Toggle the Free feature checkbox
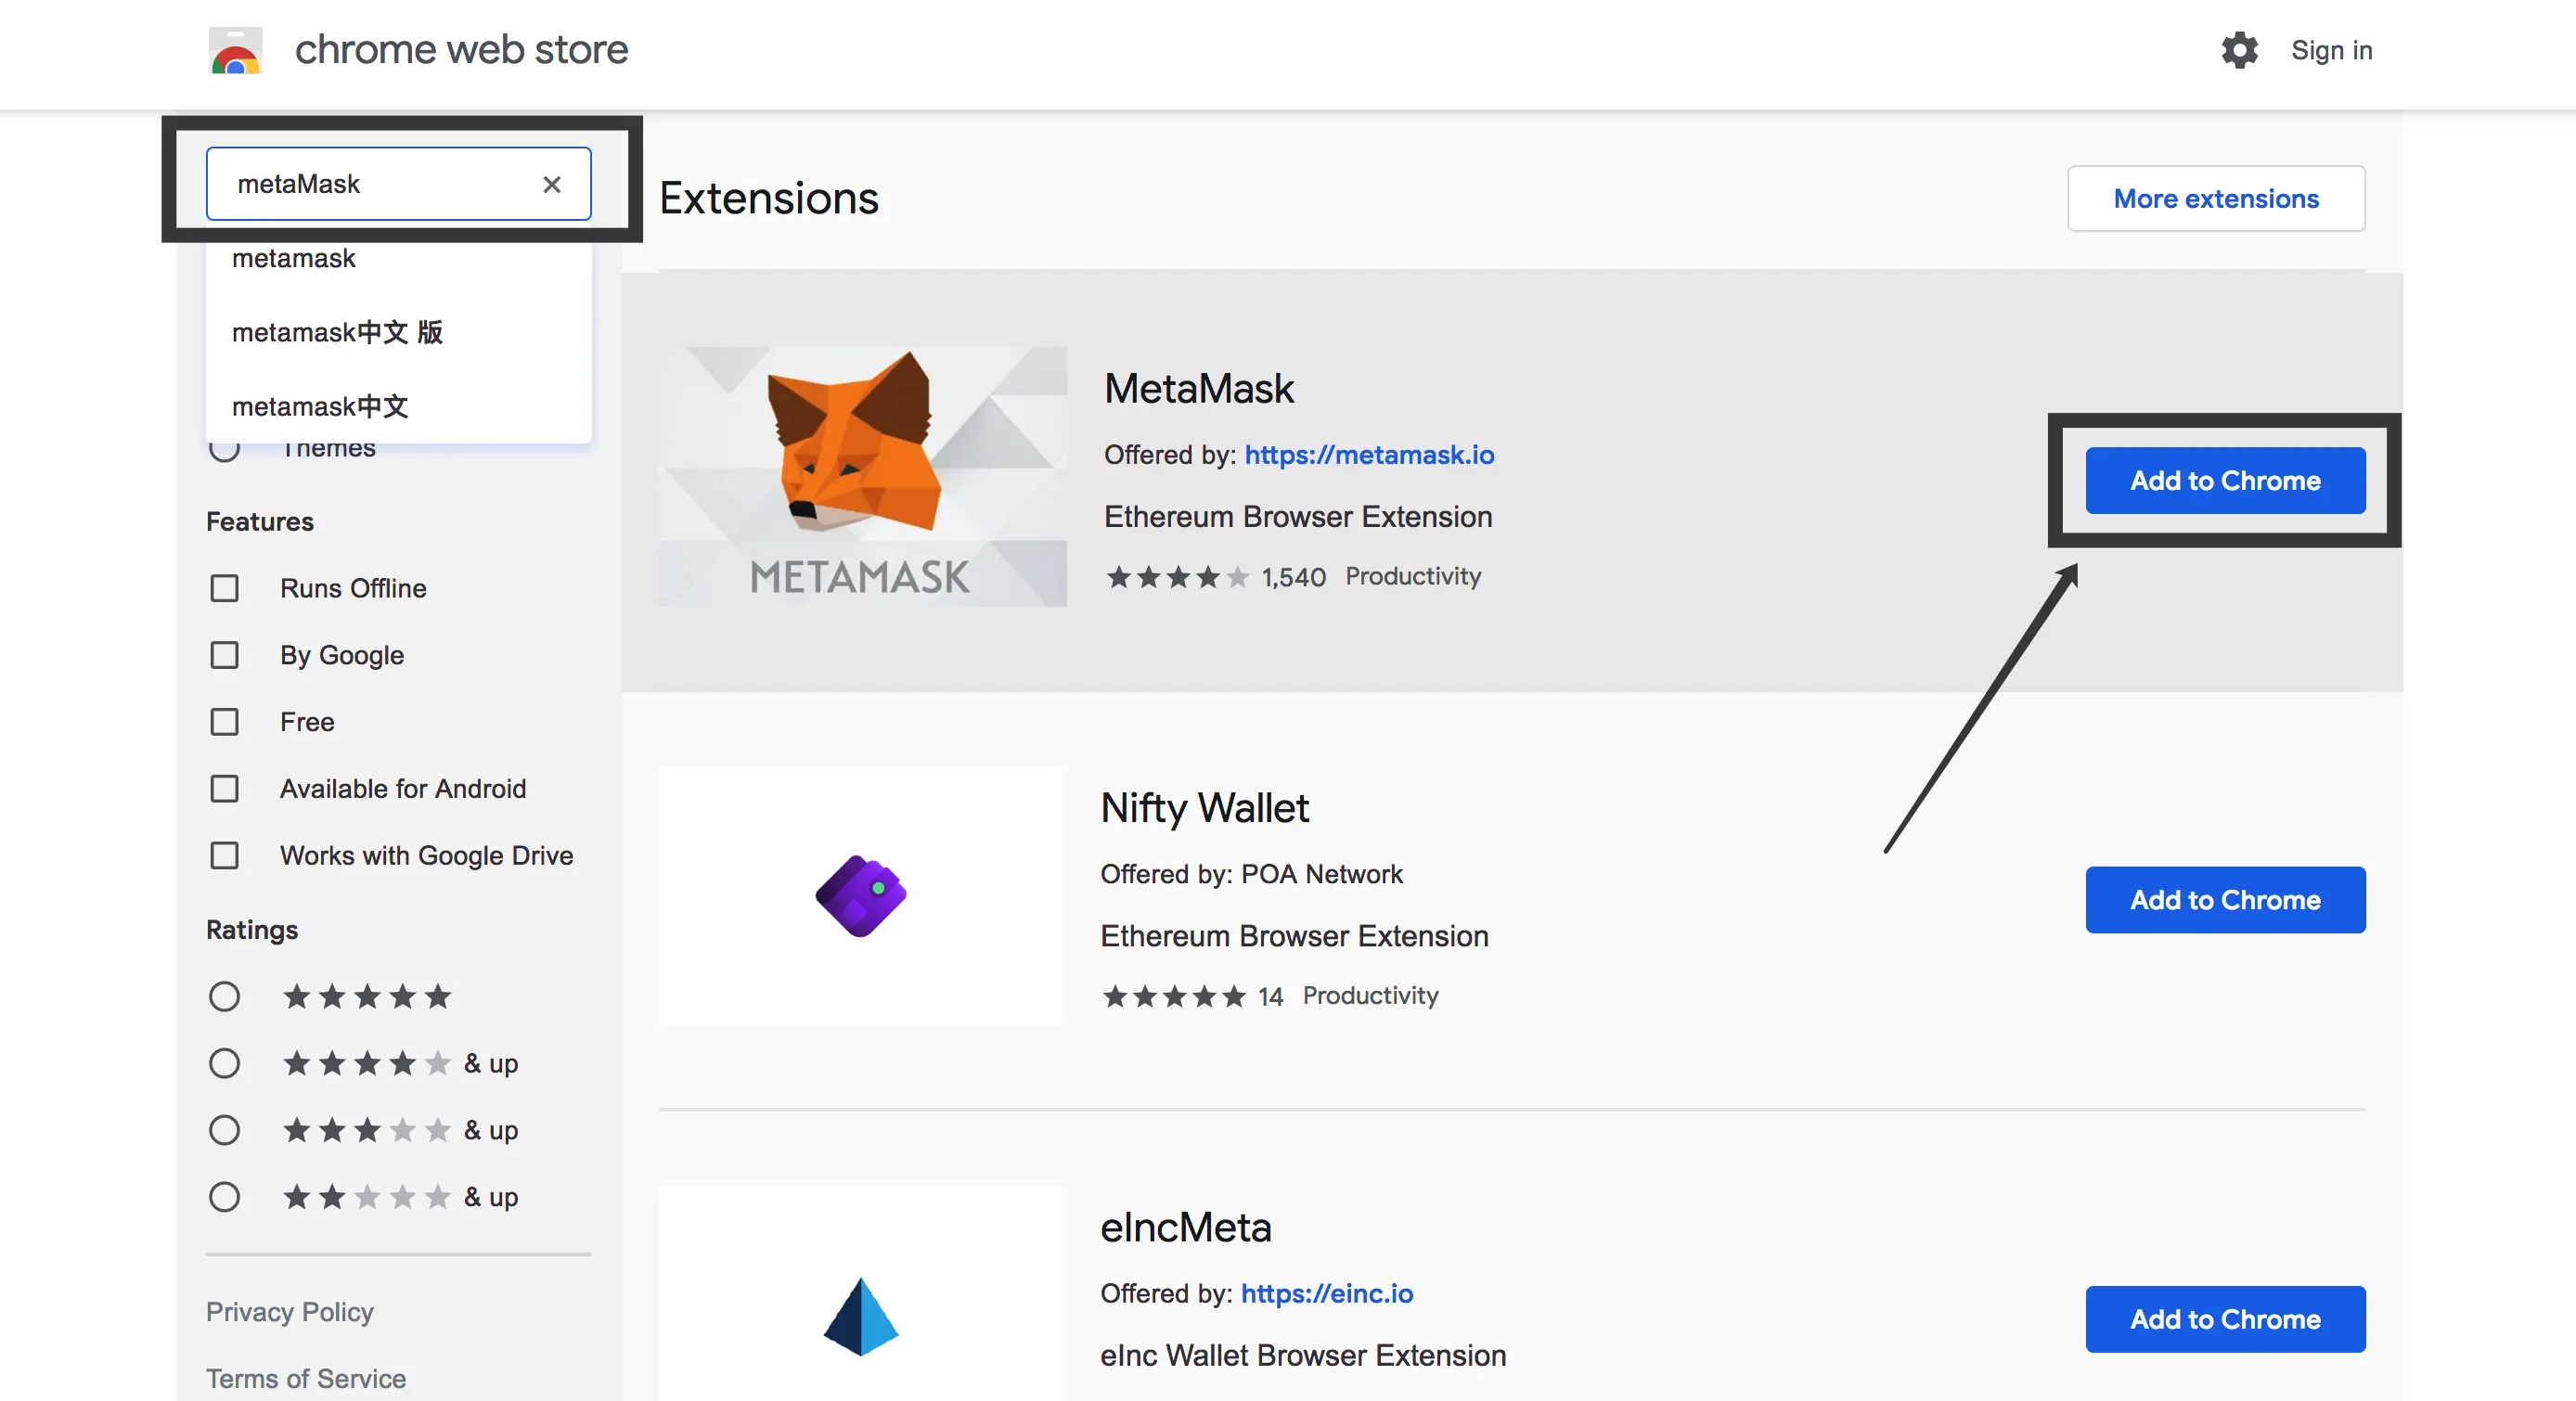2576x1401 pixels. 224,722
